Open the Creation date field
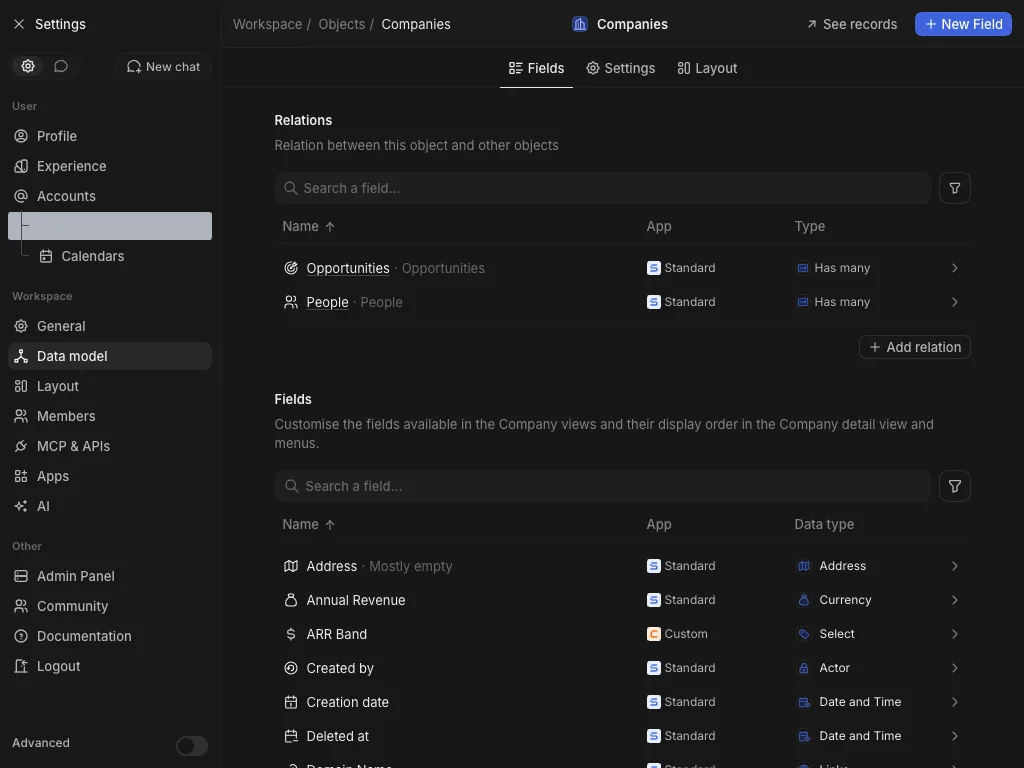This screenshot has height=768, width=1024. click(x=623, y=701)
